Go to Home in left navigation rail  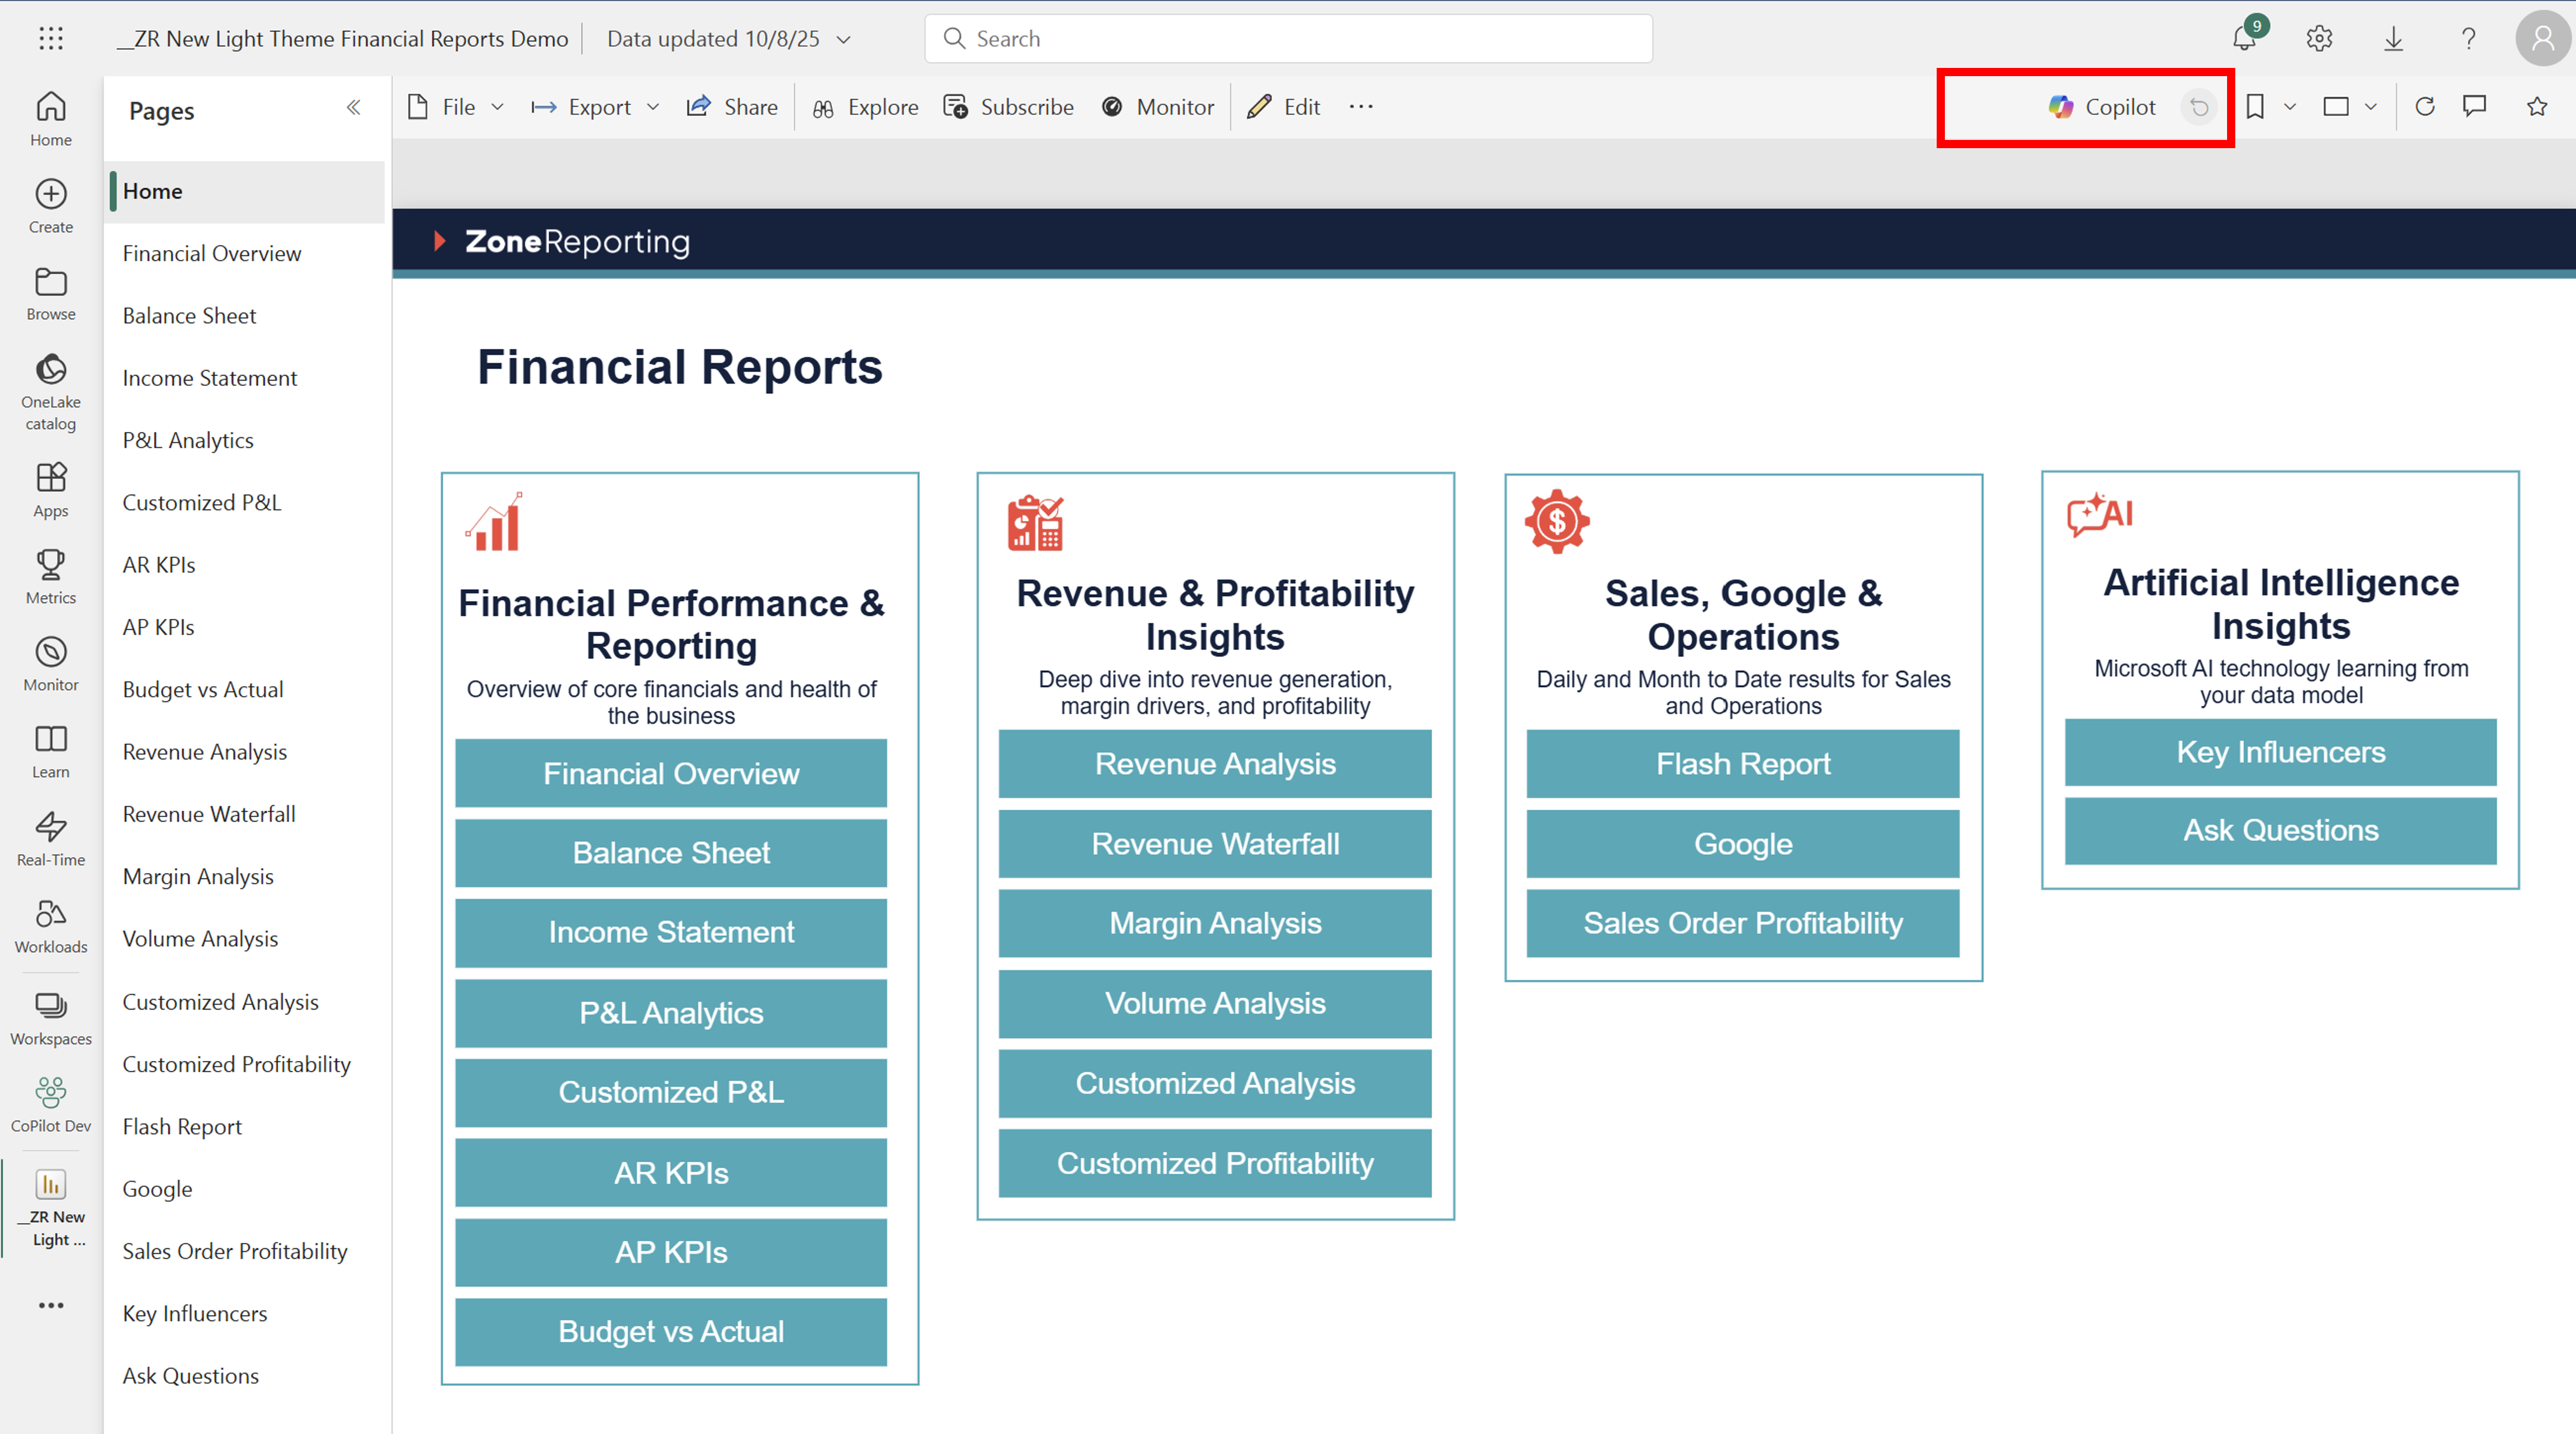point(51,119)
